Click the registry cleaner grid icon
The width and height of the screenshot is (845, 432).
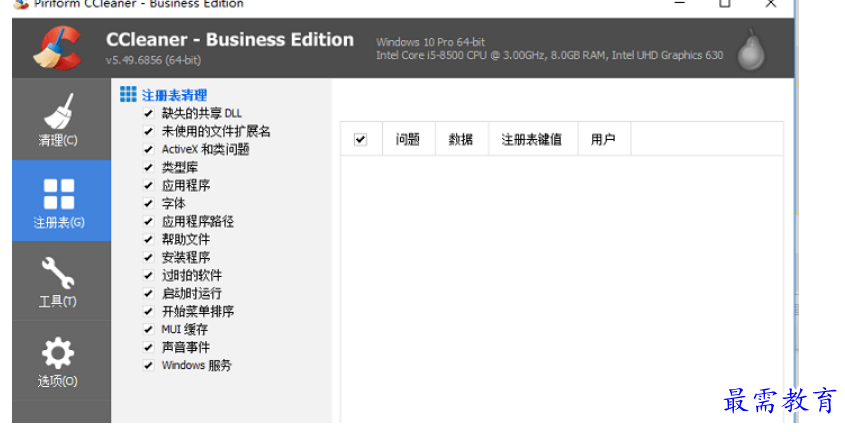pos(128,94)
